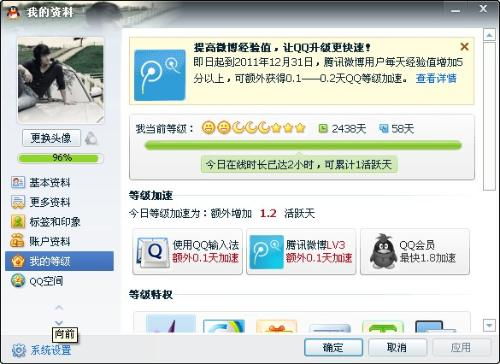Click the green icon beside 2438天
This screenshot has width=500, height=364.
pyautogui.click(x=323, y=128)
